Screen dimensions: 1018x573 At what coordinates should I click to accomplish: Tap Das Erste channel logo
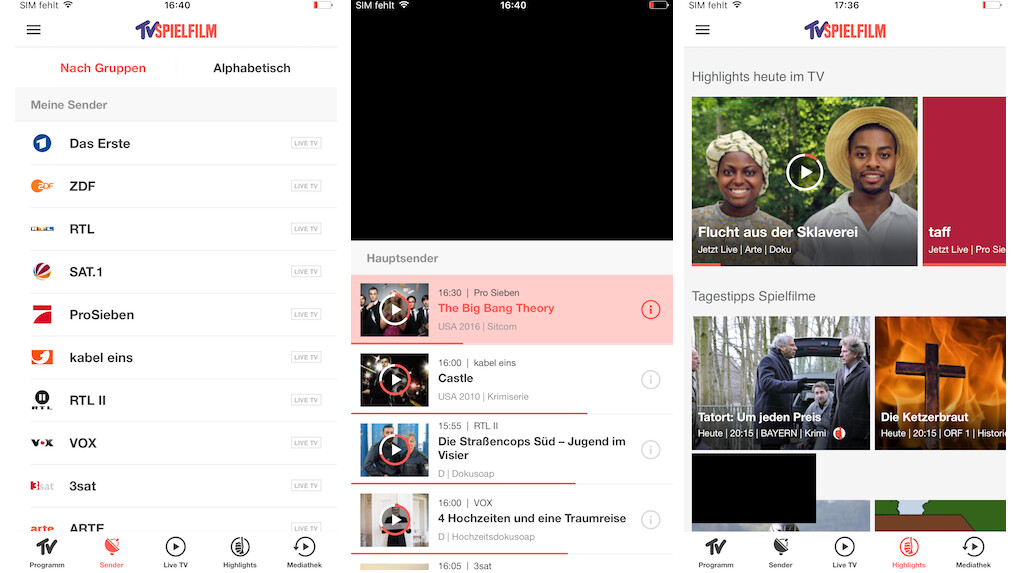click(42, 143)
